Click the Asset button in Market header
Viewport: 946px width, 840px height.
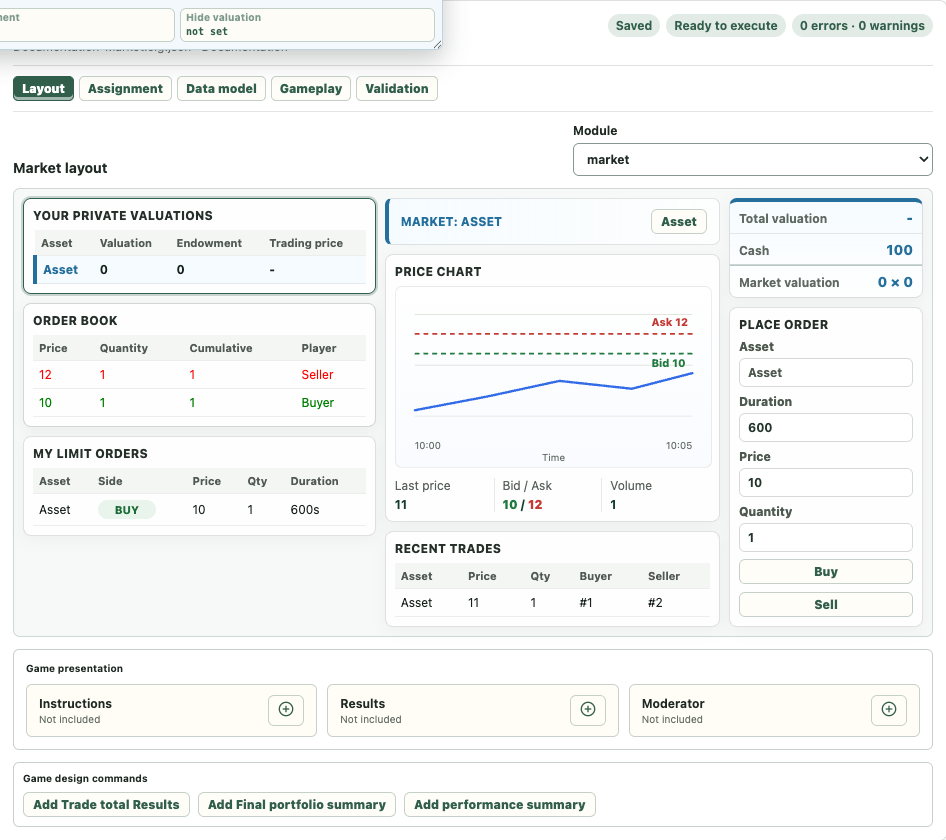click(679, 221)
